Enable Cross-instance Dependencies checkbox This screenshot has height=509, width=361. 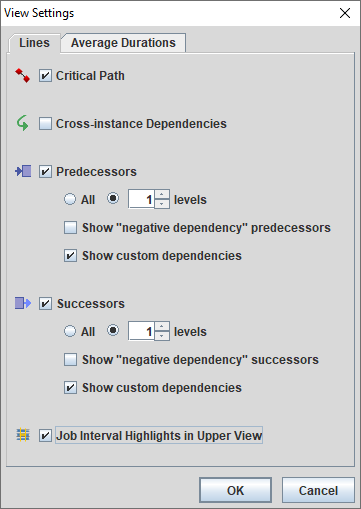pyautogui.click(x=45, y=124)
